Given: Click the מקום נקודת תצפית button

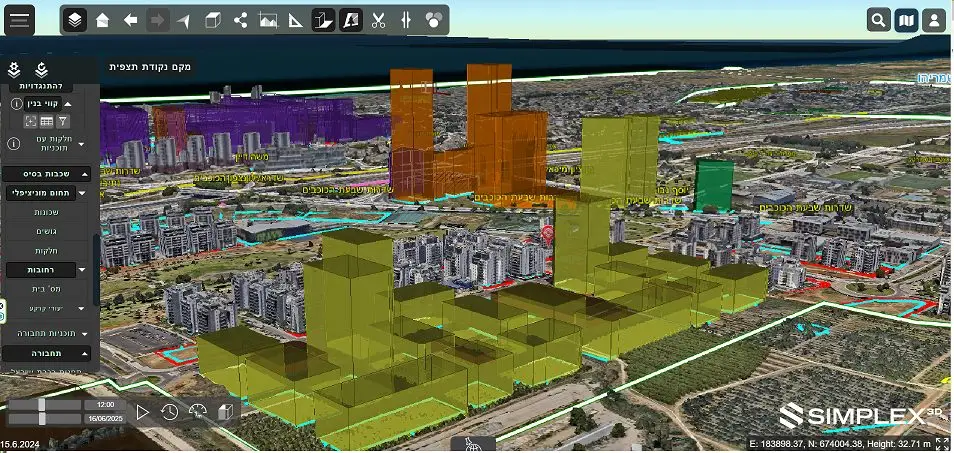Looking at the screenshot, I should pos(150,67).
